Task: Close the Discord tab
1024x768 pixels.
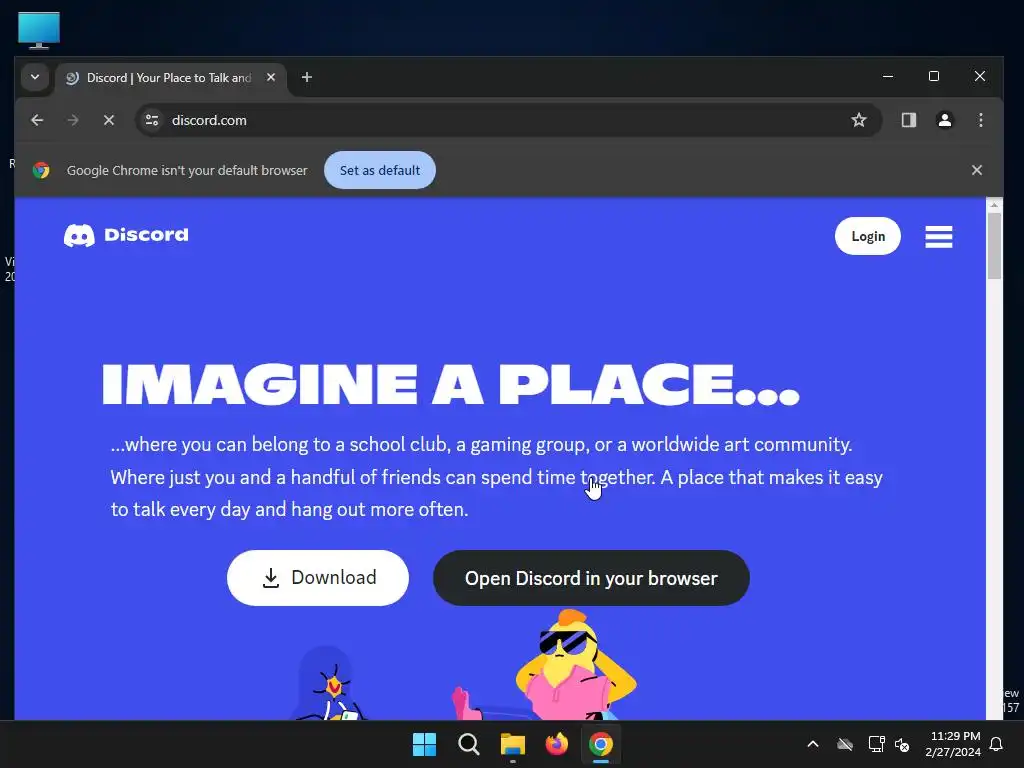Action: point(271,77)
